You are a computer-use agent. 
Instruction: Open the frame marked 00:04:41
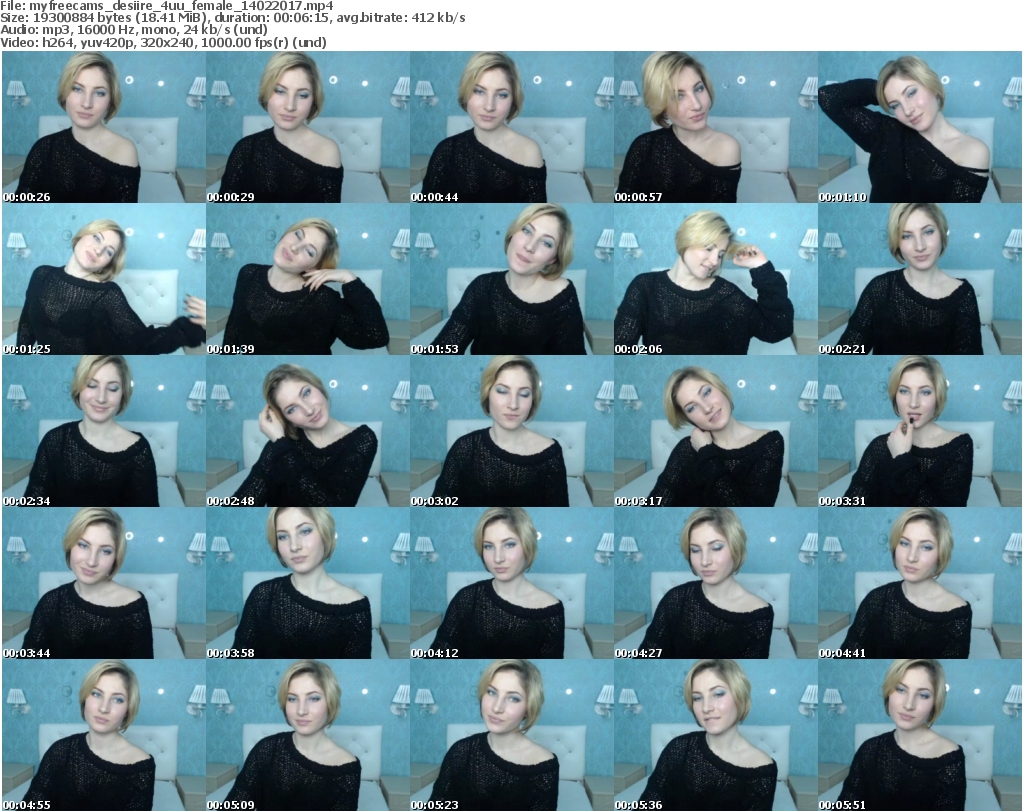click(x=920, y=583)
